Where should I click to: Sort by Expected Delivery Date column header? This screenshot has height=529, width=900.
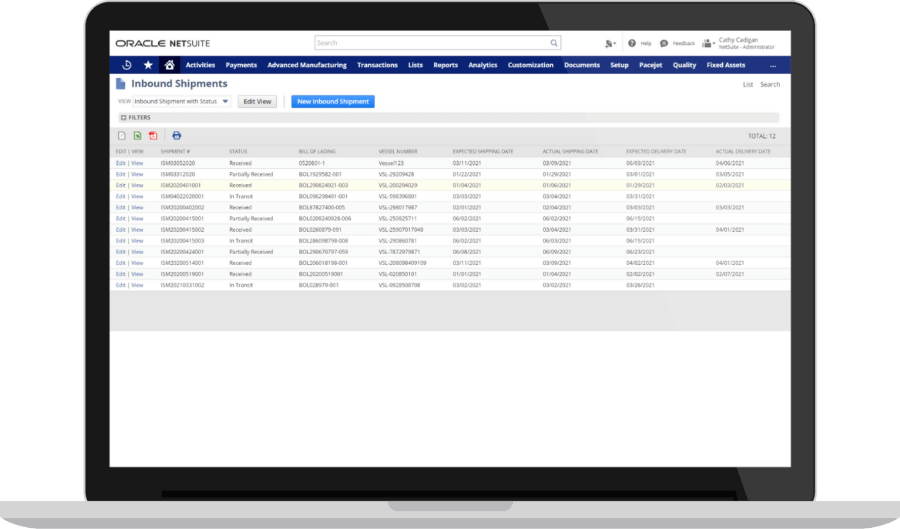656,151
